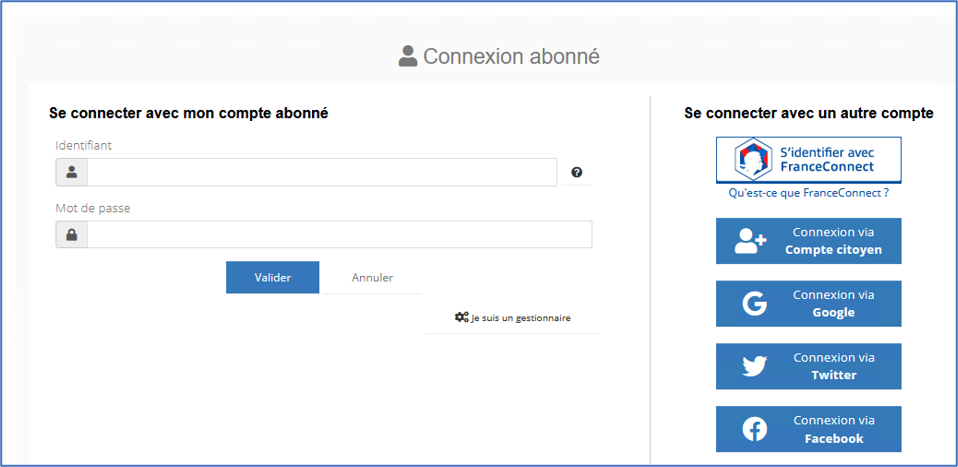Select Connexion via Twitter label
Viewport: 958px width, 467px height.
coord(833,366)
